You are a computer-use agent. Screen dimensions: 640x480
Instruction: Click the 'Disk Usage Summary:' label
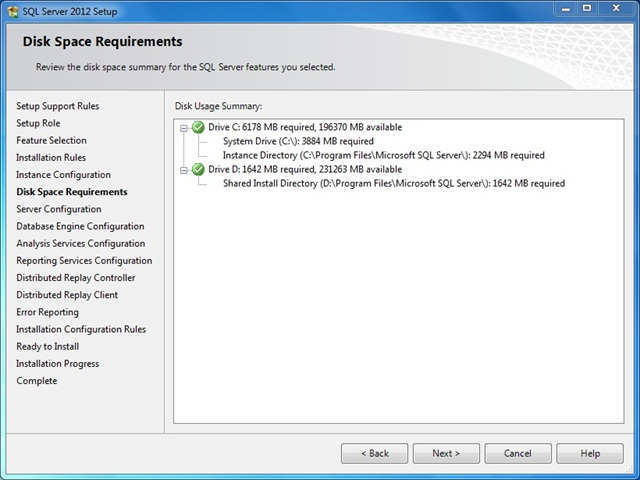tap(218, 106)
